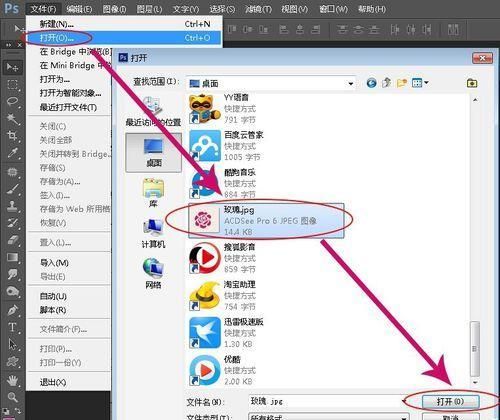Choose 导入(M) from File menu
Viewport: 500px width, 420px height.
(x=54, y=263)
